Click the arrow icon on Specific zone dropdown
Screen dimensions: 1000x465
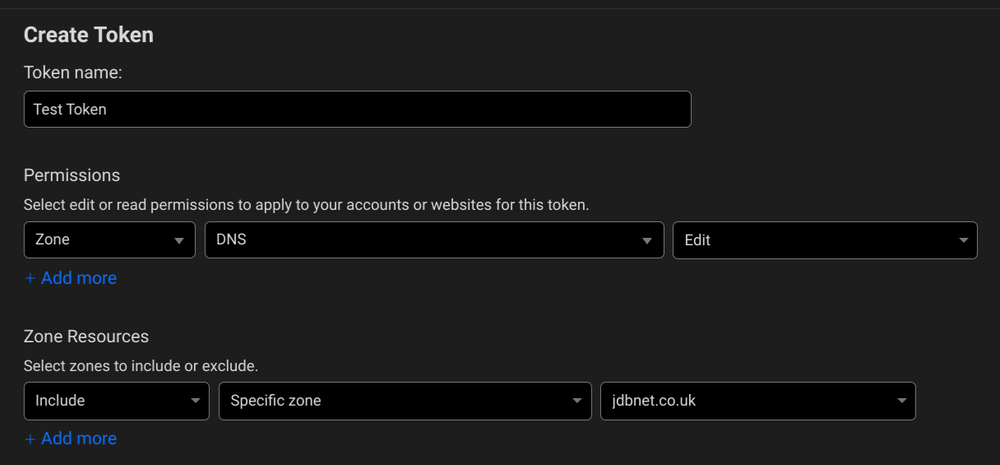(x=576, y=402)
